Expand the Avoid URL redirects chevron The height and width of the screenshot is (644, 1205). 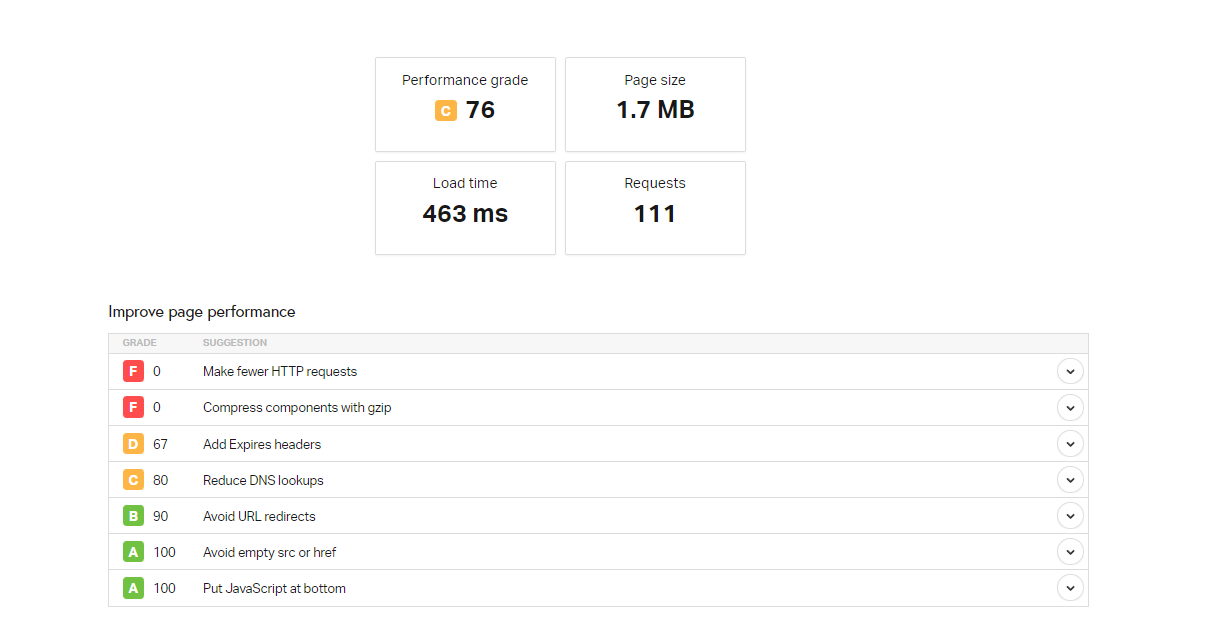coord(1070,516)
